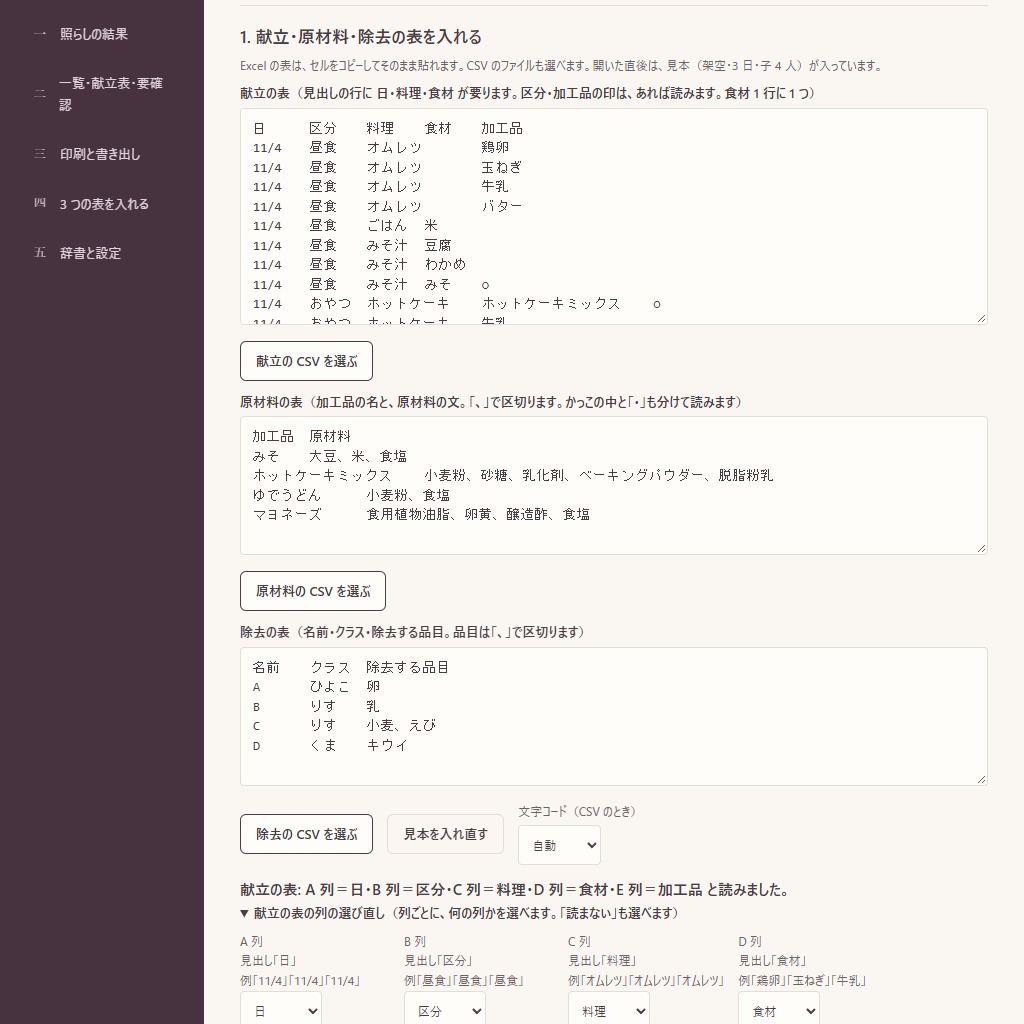Open the 照らしの結果 sidebar section
This screenshot has width=1024, height=1024.
coord(93,34)
